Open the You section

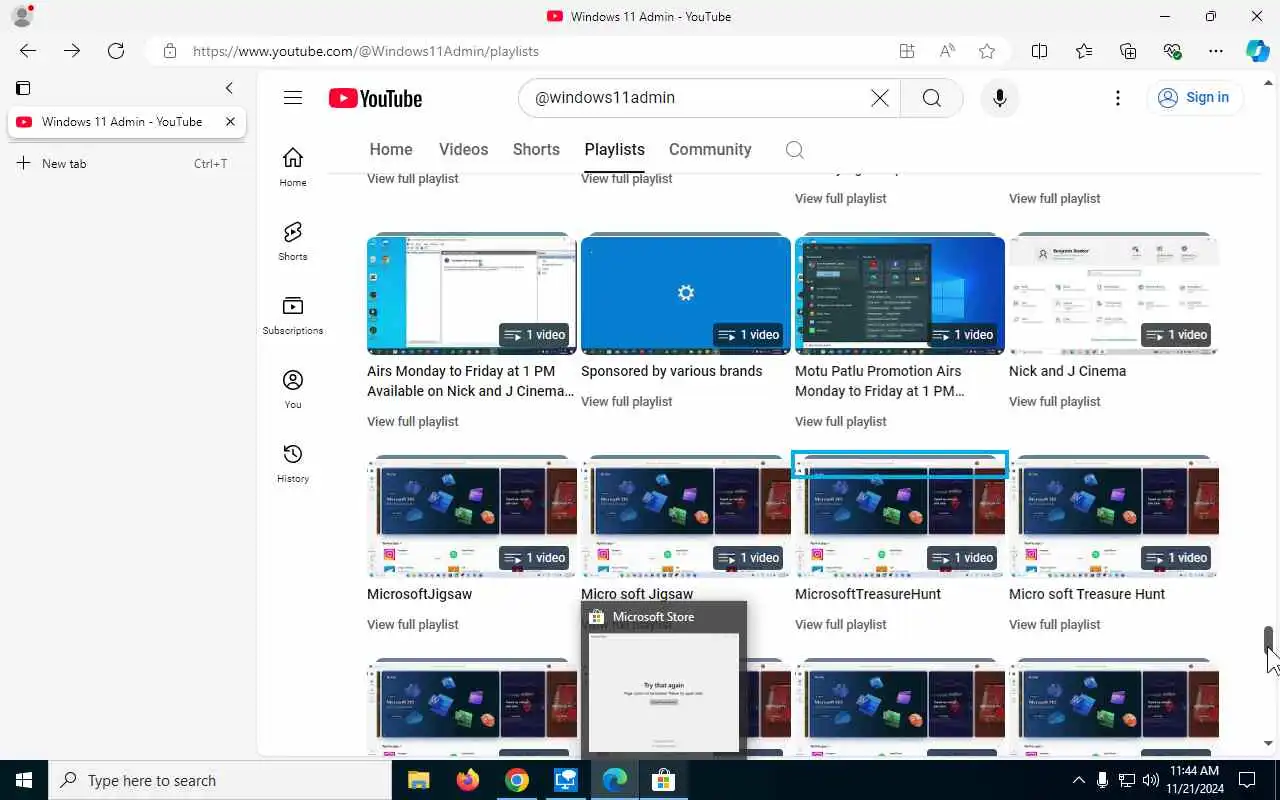click(x=293, y=389)
